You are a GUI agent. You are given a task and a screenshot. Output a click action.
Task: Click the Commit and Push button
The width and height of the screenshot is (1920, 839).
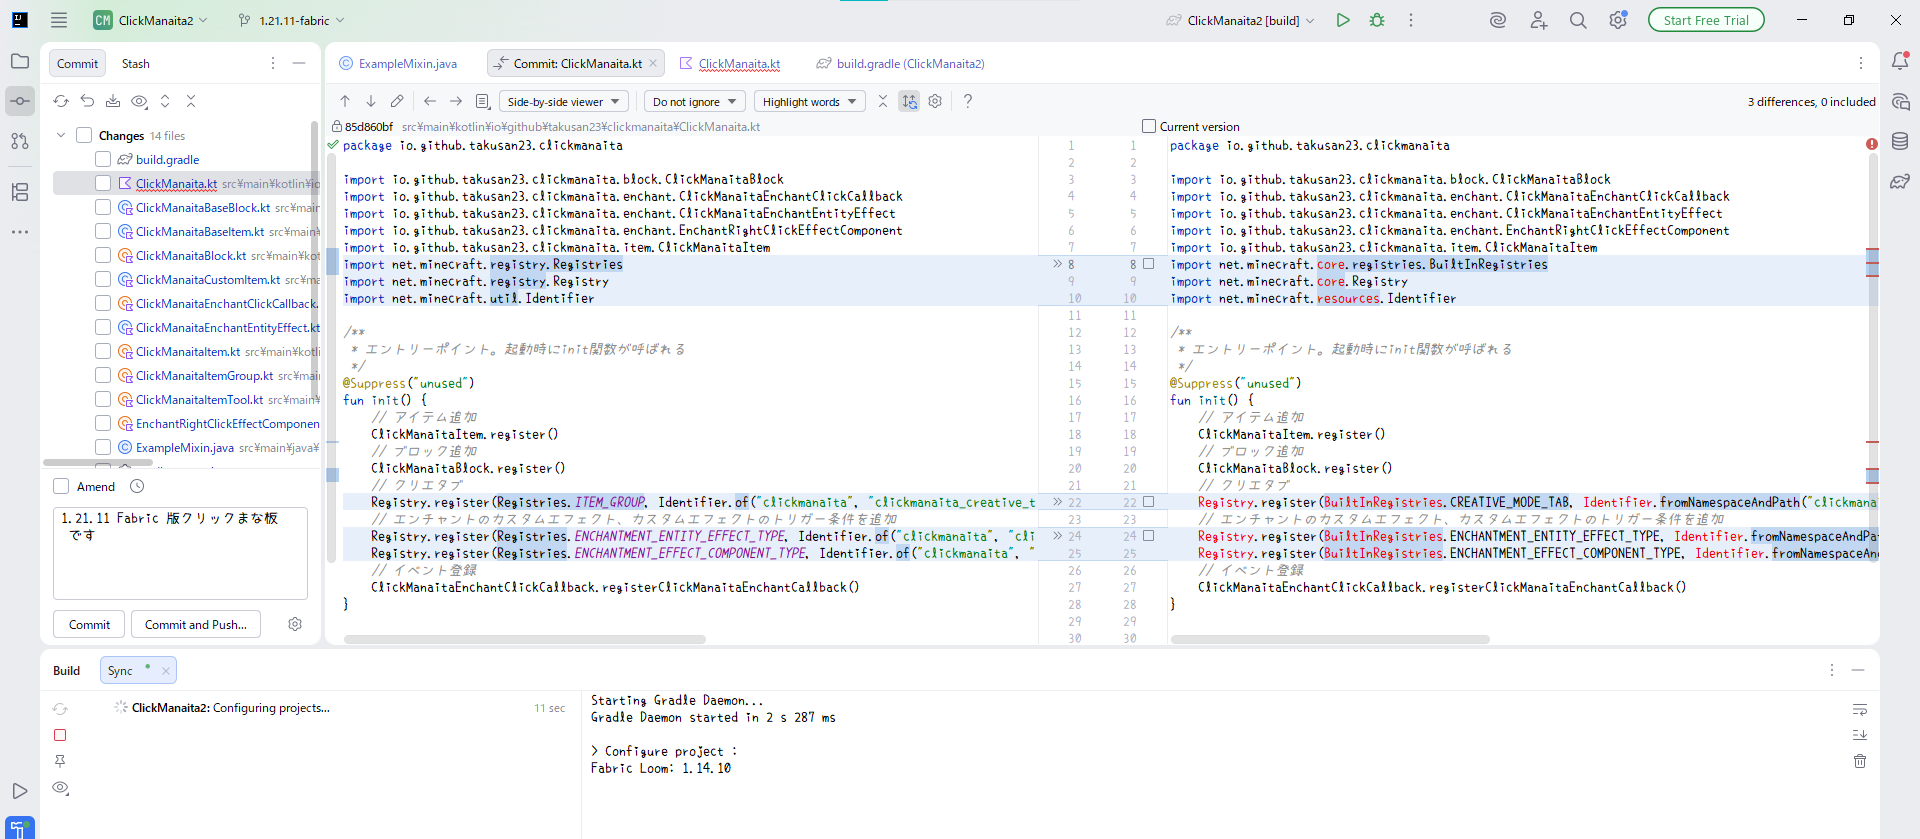[x=195, y=624]
